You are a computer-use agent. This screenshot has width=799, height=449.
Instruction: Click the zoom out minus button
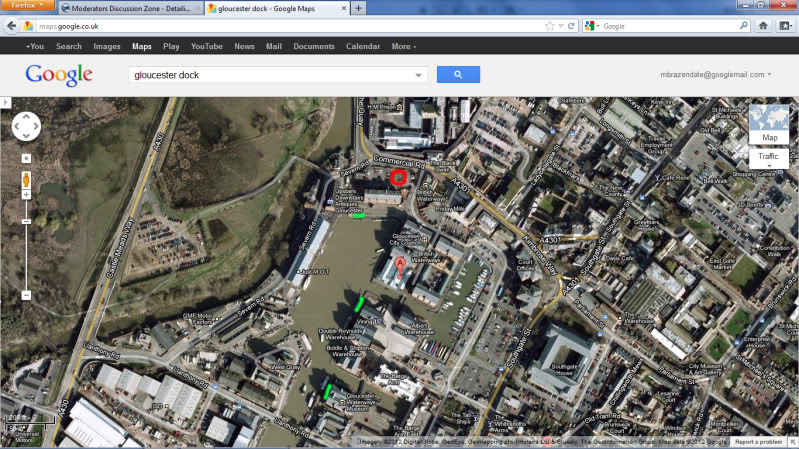[x=26, y=295]
